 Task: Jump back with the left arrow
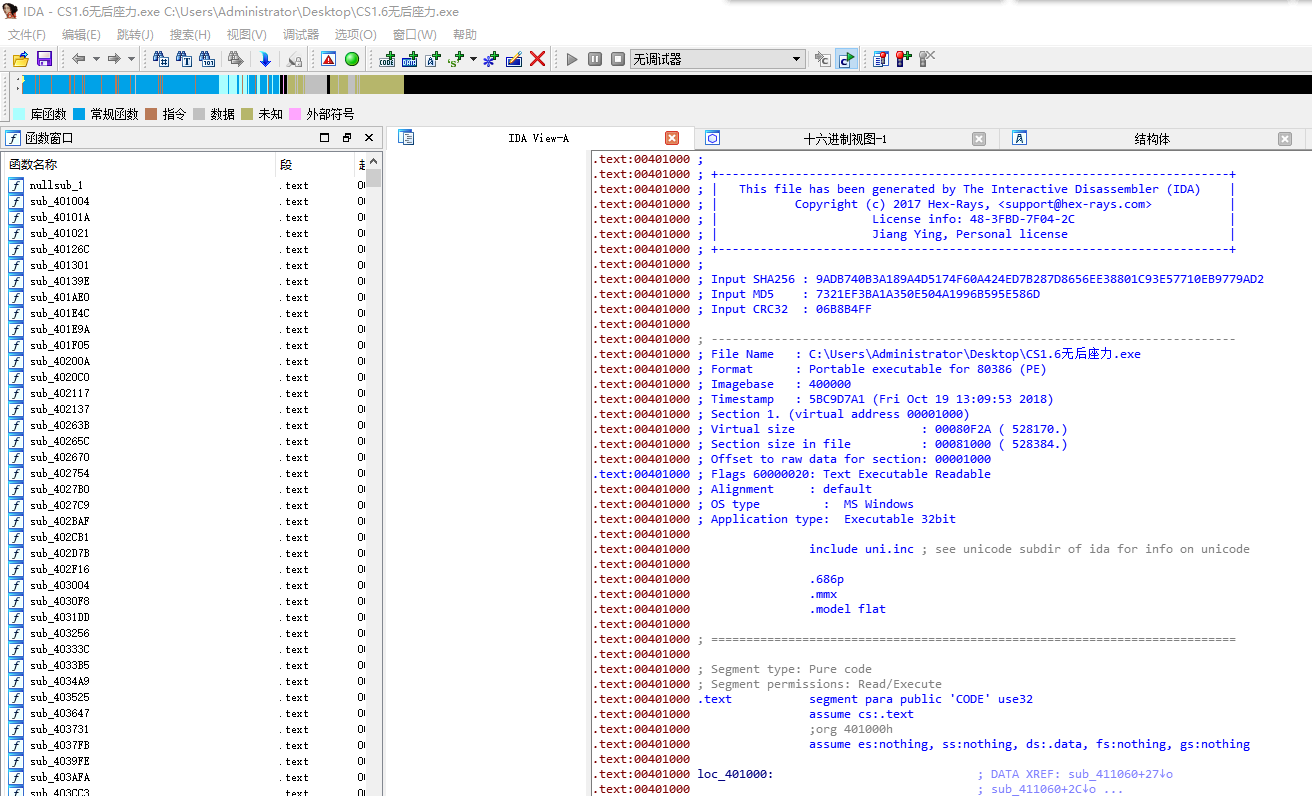[x=78, y=59]
